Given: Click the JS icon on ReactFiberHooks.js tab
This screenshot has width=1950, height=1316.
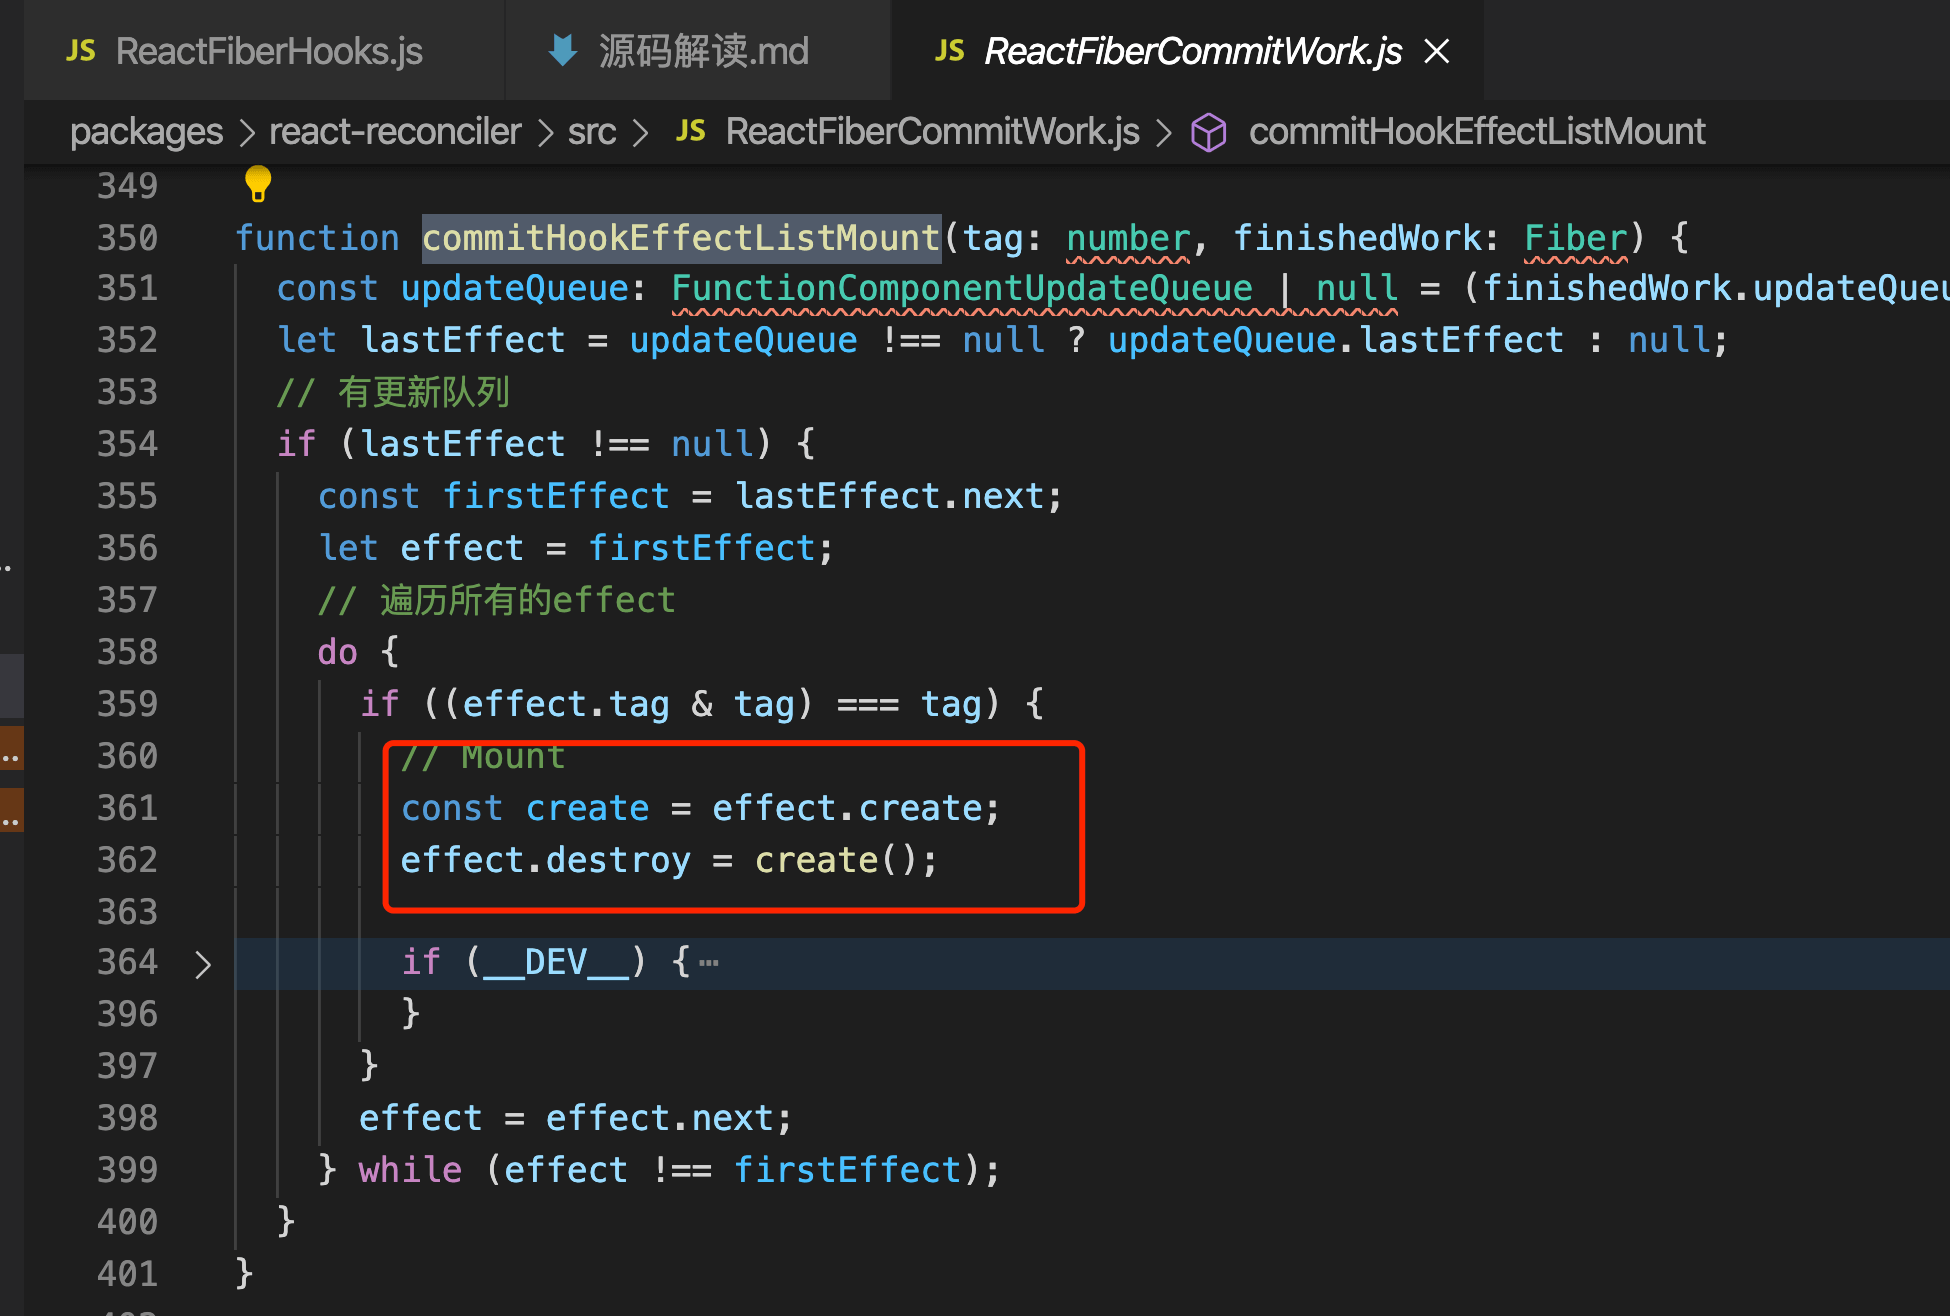Looking at the screenshot, I should [x=81, y=51].
